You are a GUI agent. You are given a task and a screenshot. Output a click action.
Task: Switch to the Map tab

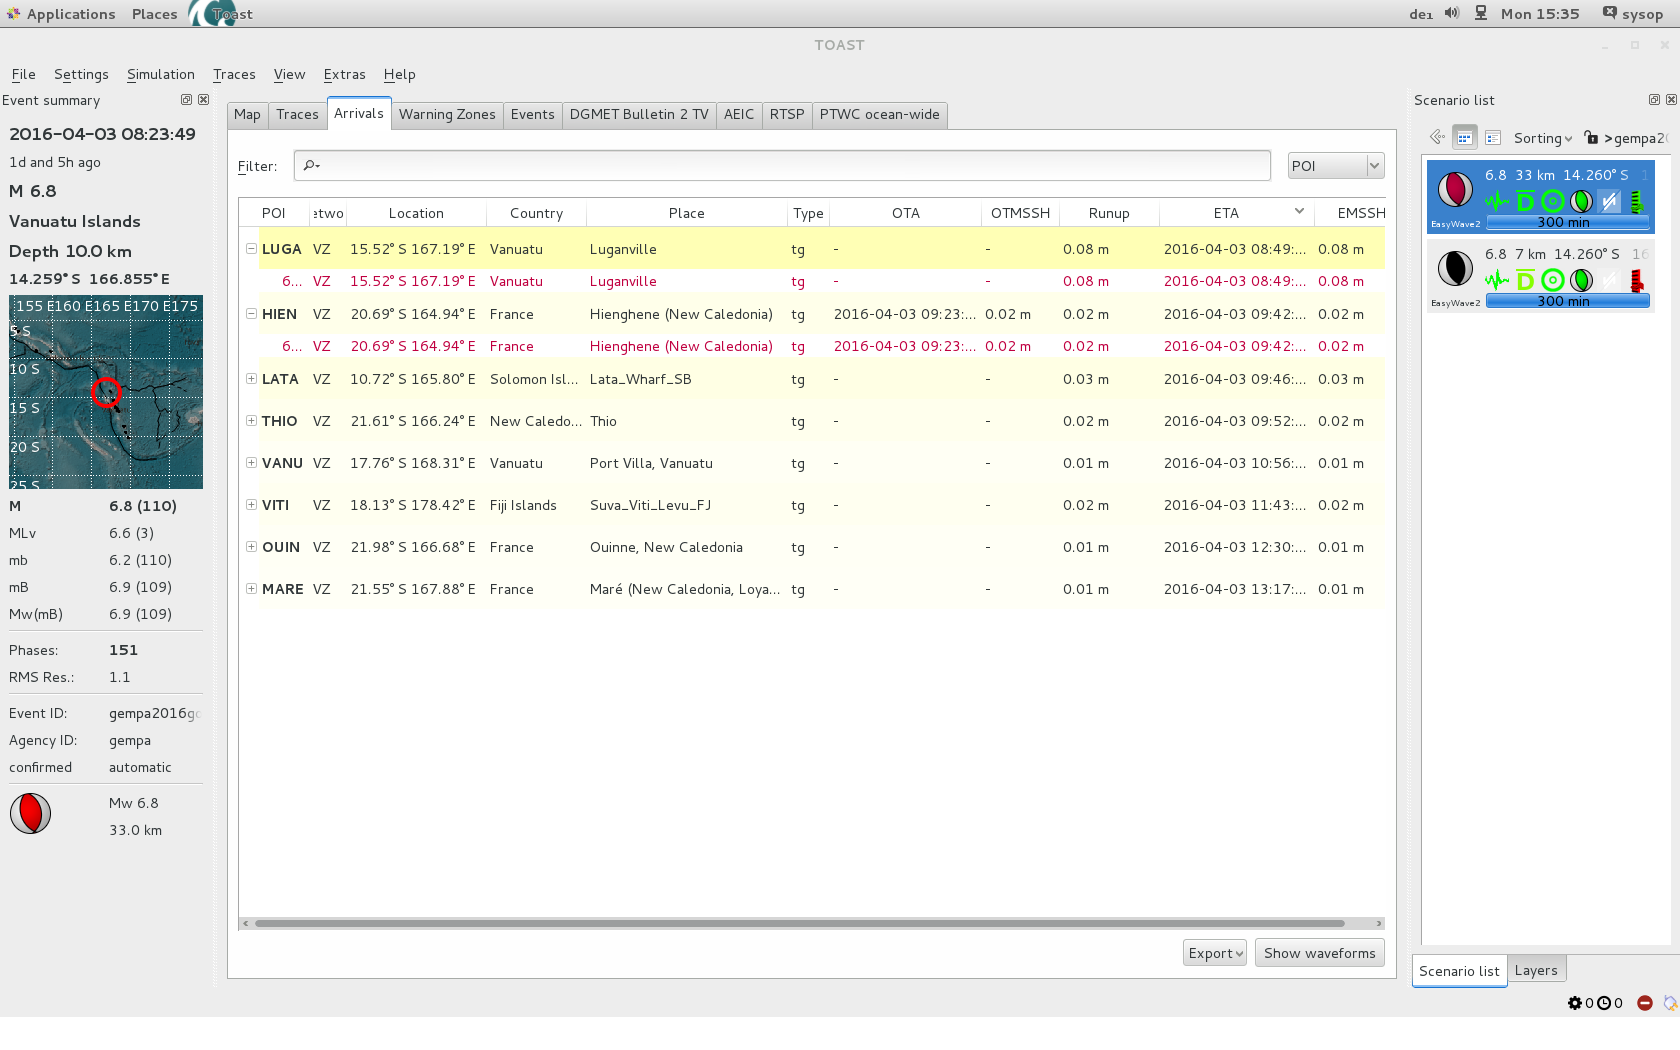247,115
